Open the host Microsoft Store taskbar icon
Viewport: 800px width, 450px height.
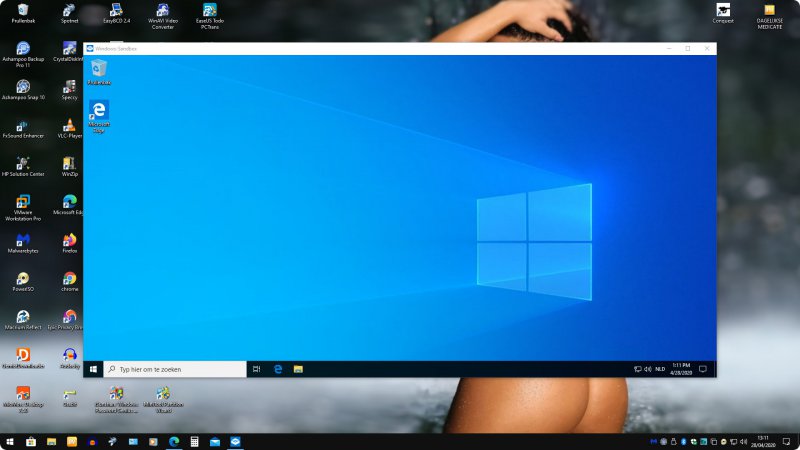coord(31,441)
